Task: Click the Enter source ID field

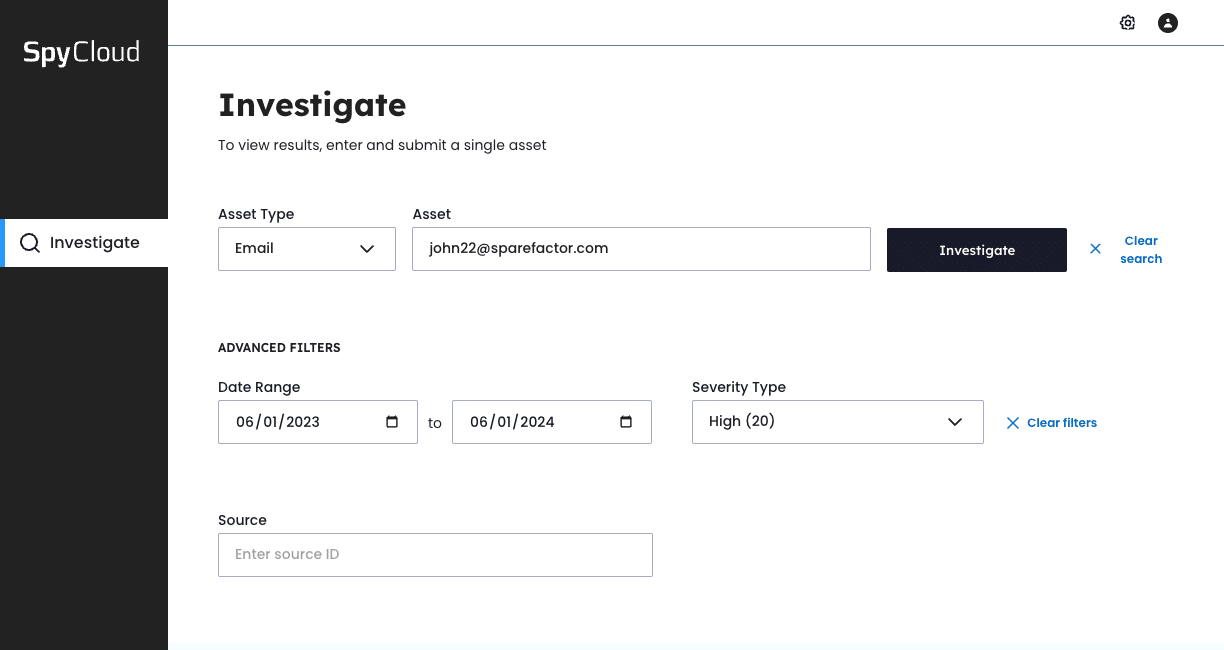Action: [x=435, y=554]
